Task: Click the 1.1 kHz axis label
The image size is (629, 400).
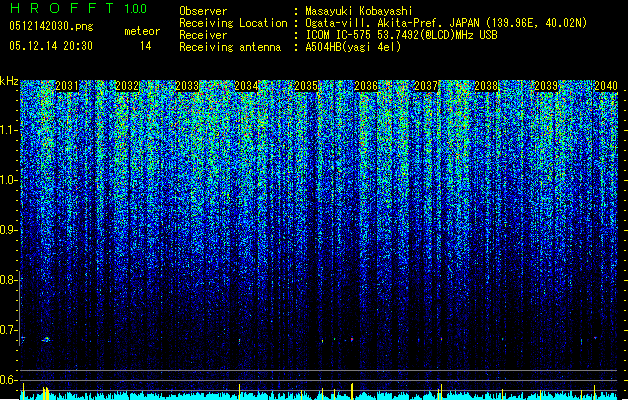Action: point(9,130)
